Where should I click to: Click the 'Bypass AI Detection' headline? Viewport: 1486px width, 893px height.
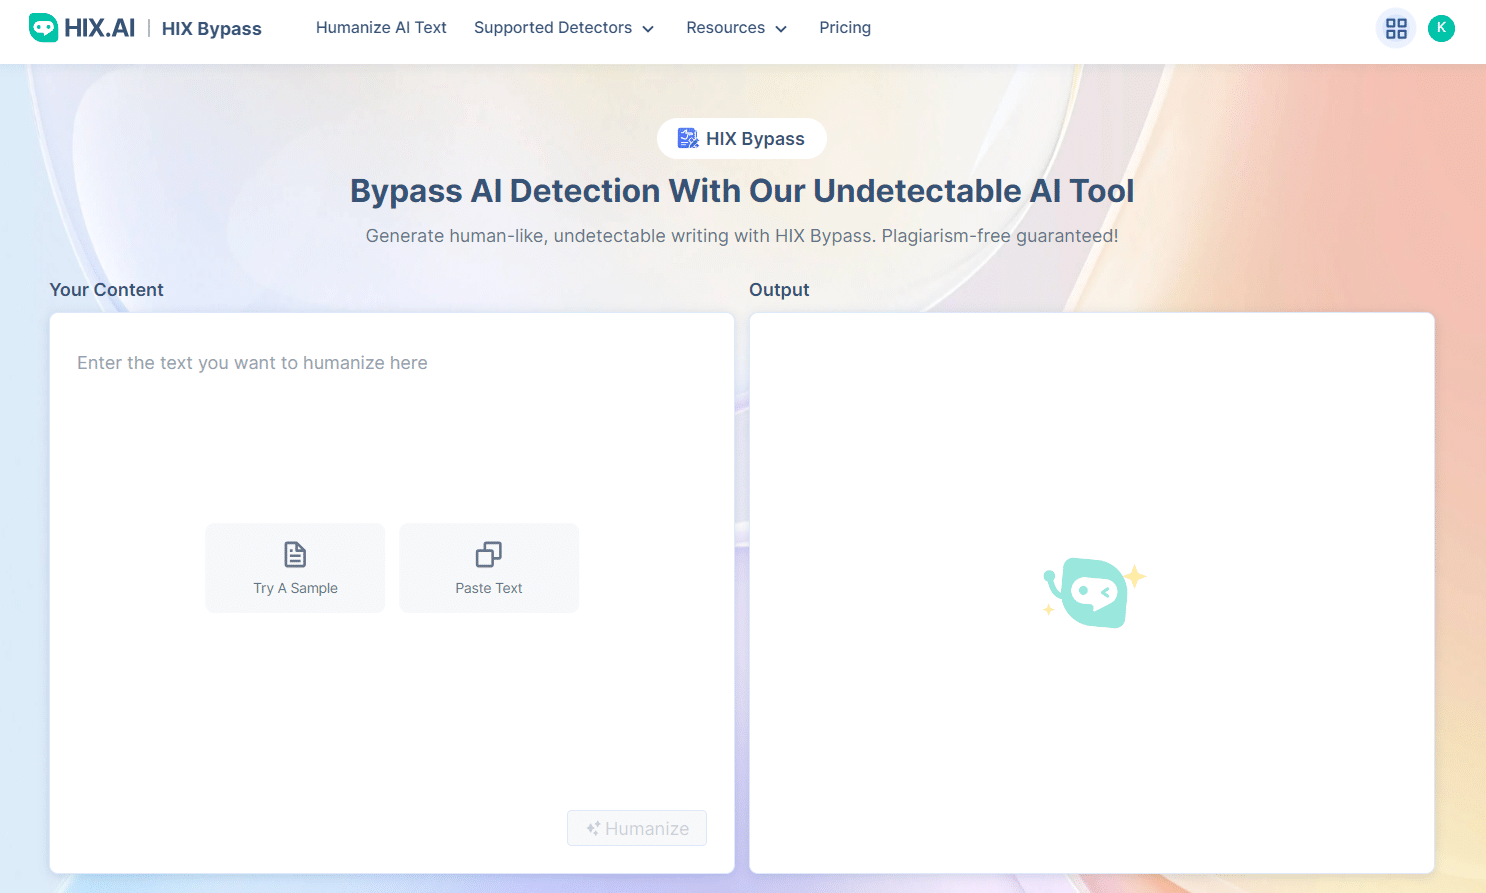tap(742, 191)
